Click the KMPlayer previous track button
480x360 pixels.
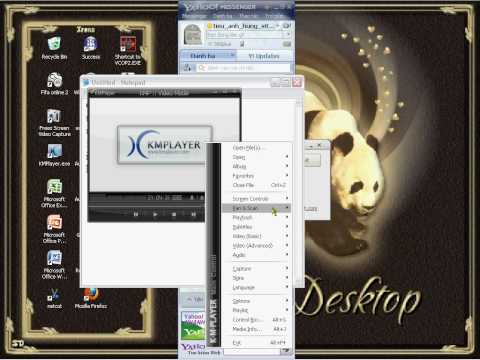136,214
